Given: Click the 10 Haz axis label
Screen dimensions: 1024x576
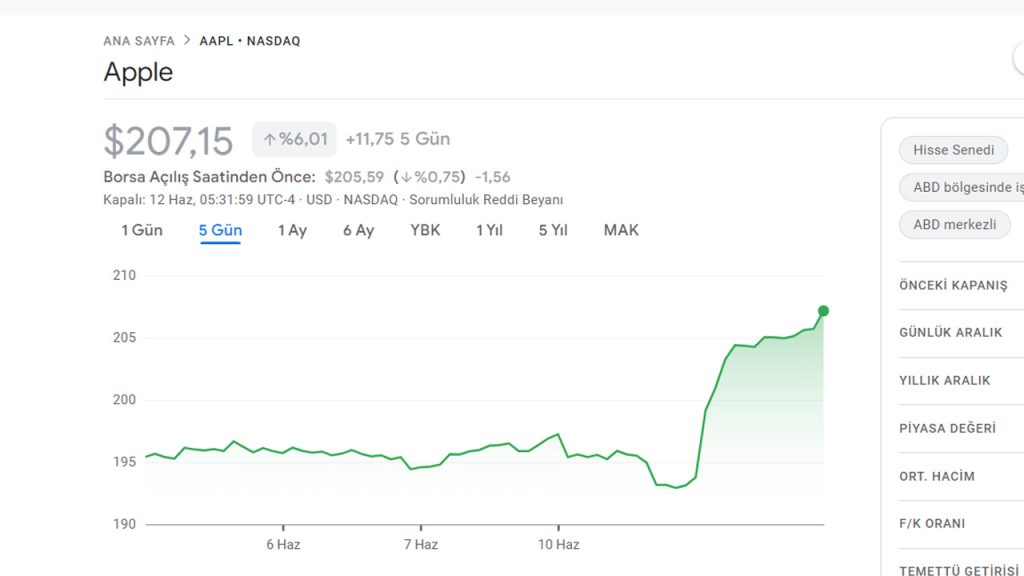Looking at the screenshot, I should click(x=559, y=545).
